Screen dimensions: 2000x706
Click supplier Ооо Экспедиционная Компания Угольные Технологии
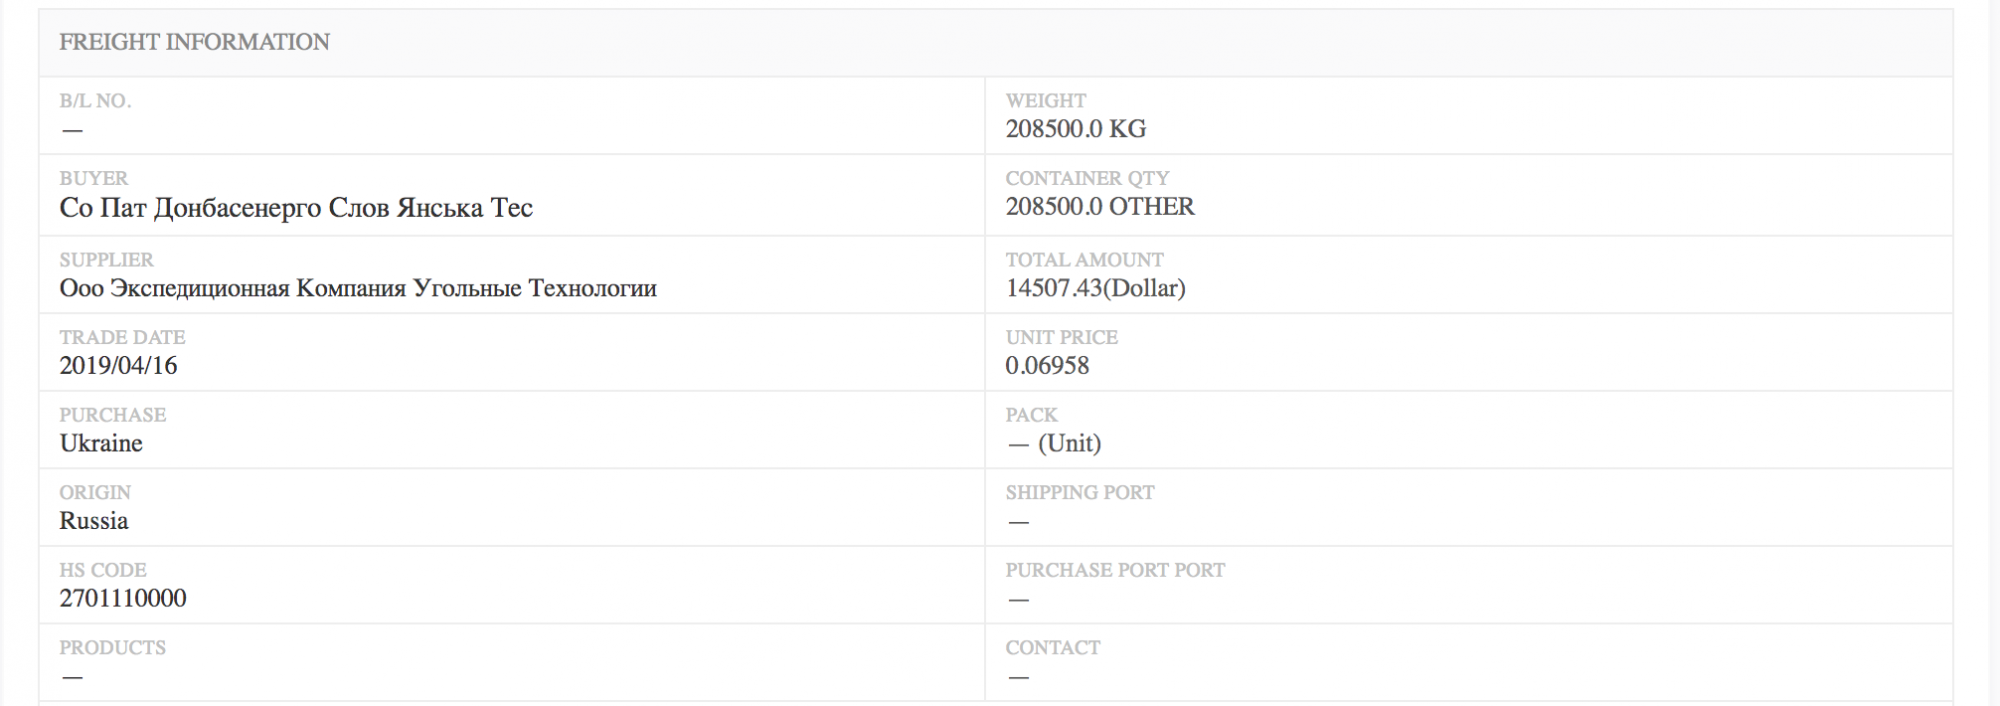coord(358,289)
